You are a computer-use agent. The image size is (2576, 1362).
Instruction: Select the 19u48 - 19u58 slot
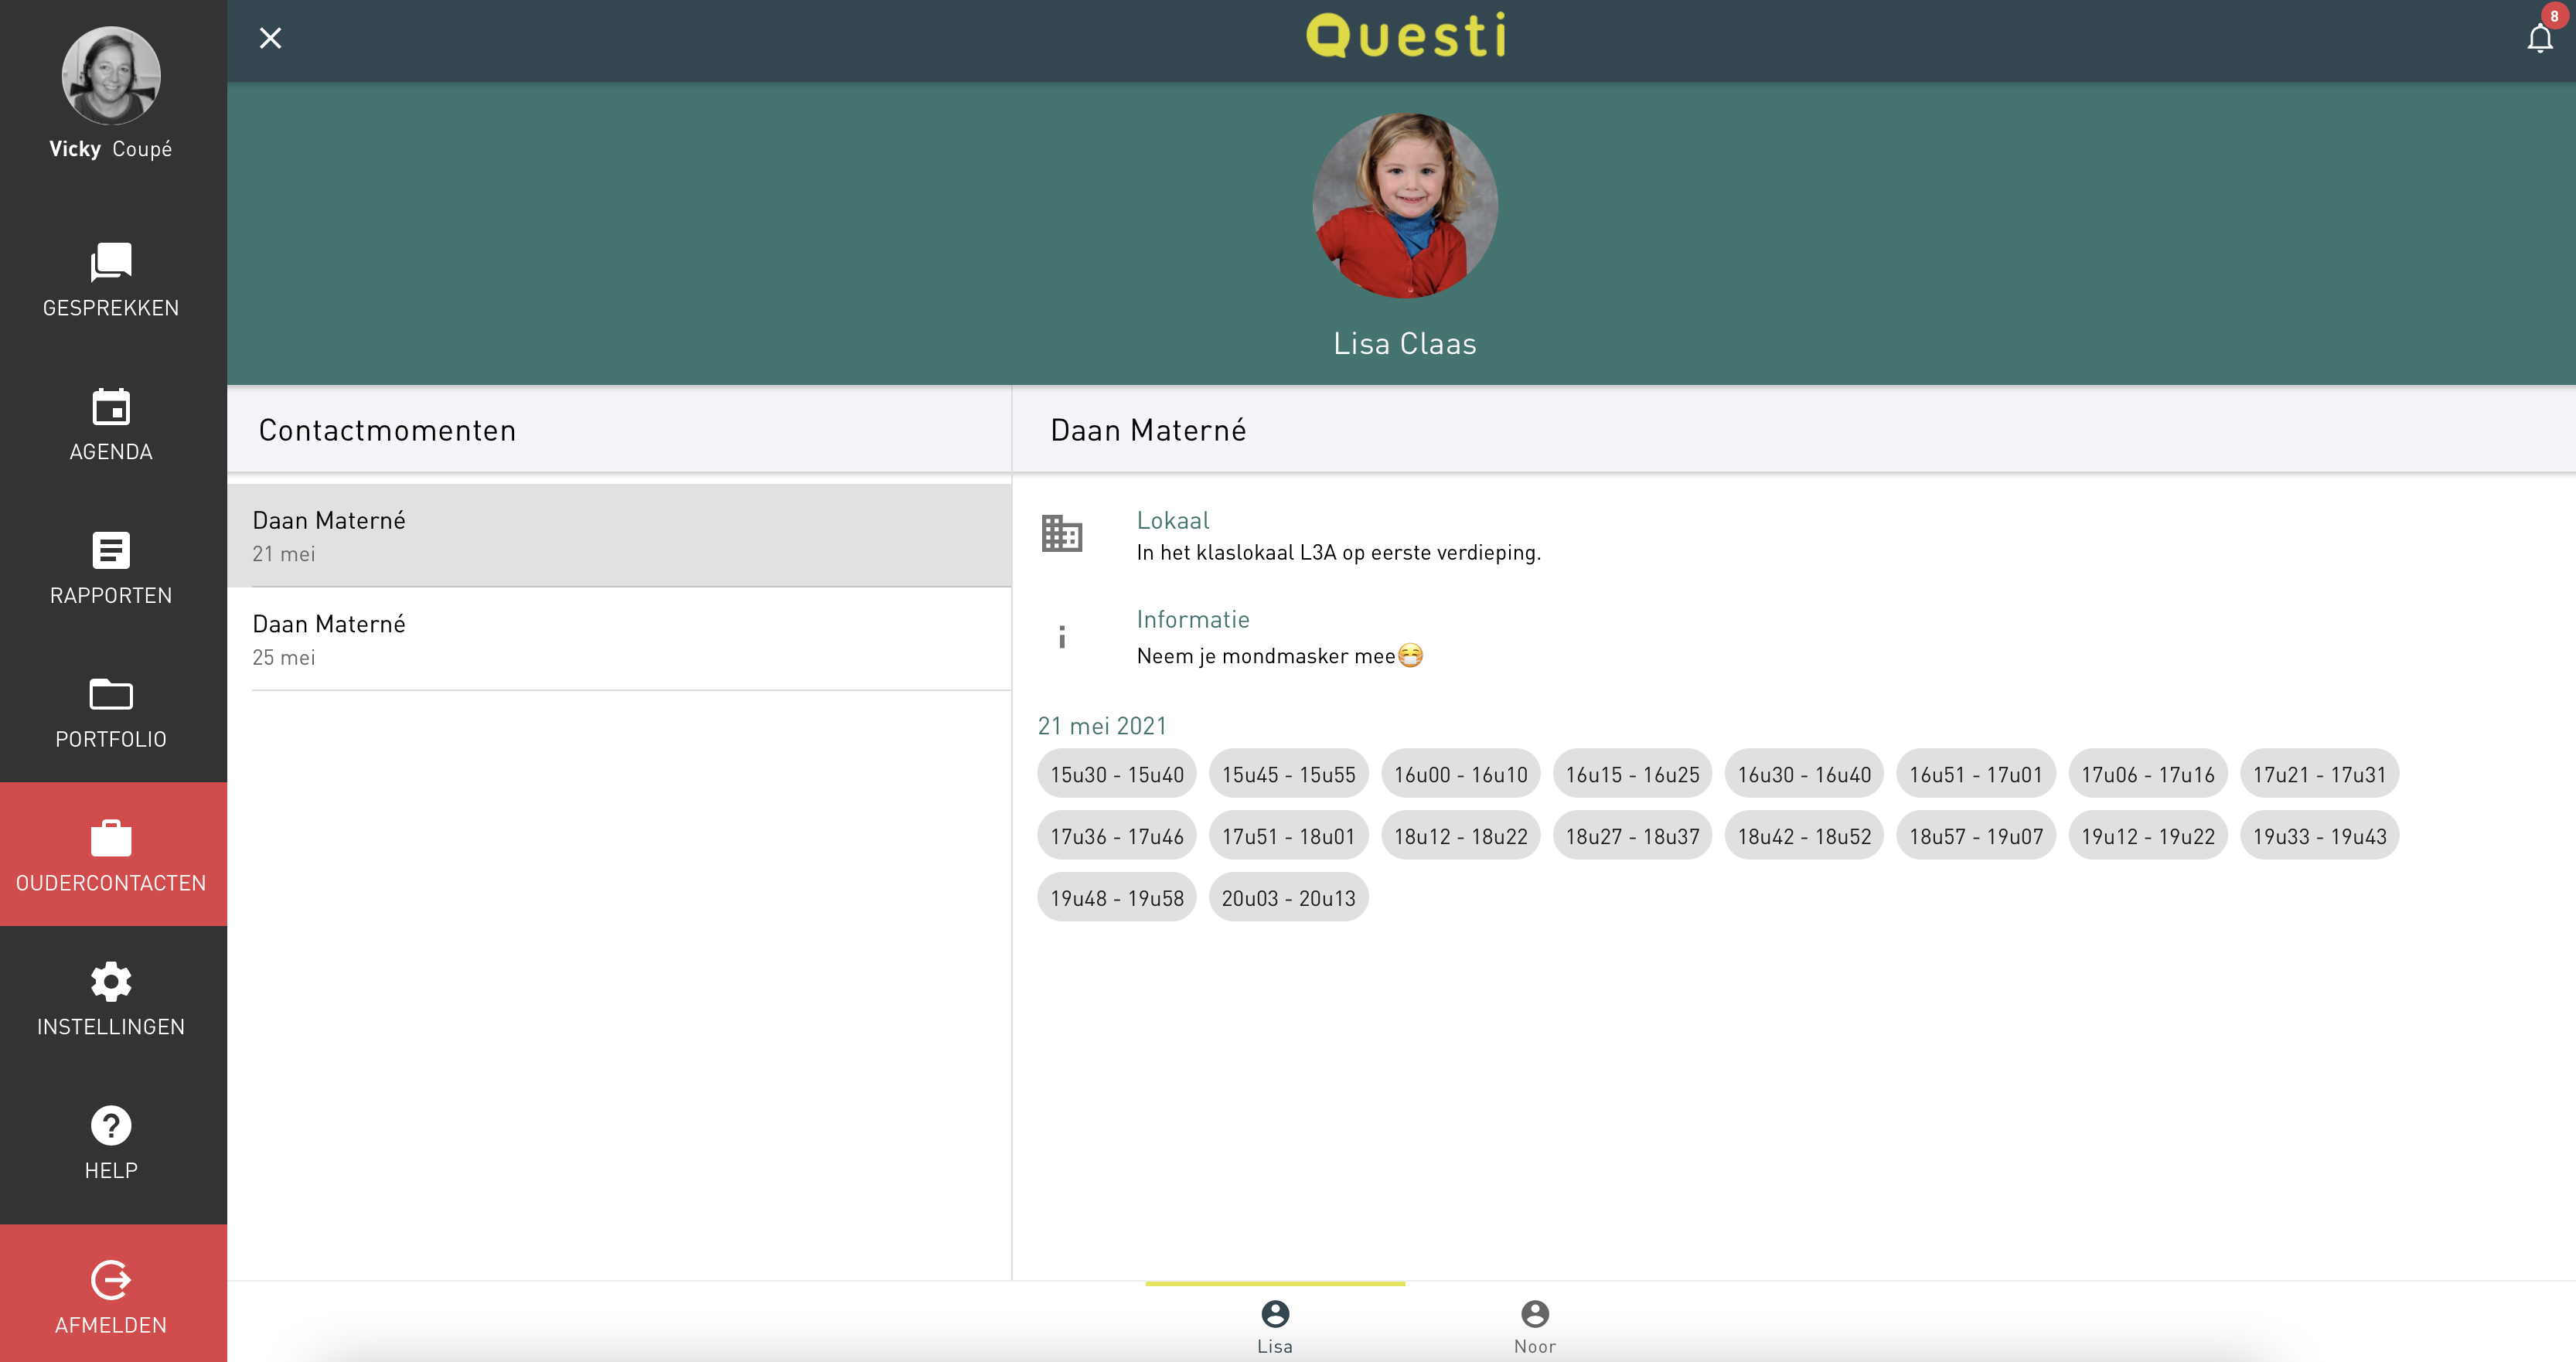[1117, 898]
